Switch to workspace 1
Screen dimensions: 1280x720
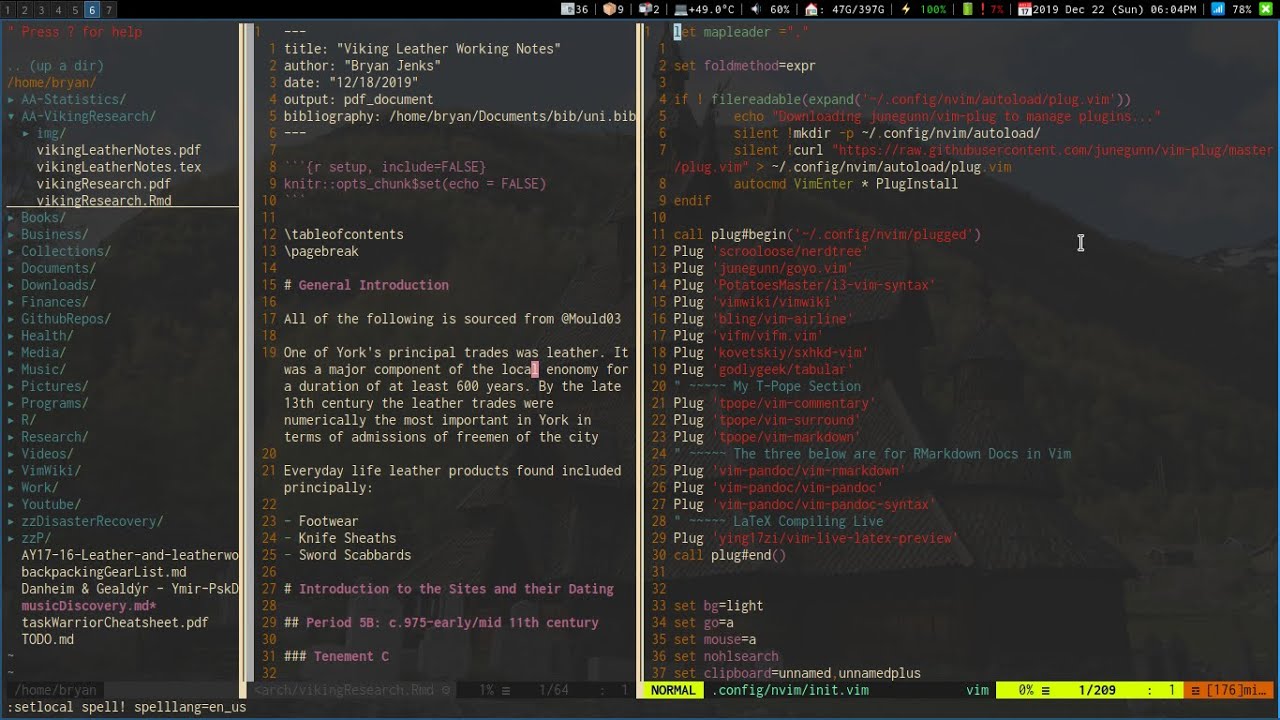(10, 10)
